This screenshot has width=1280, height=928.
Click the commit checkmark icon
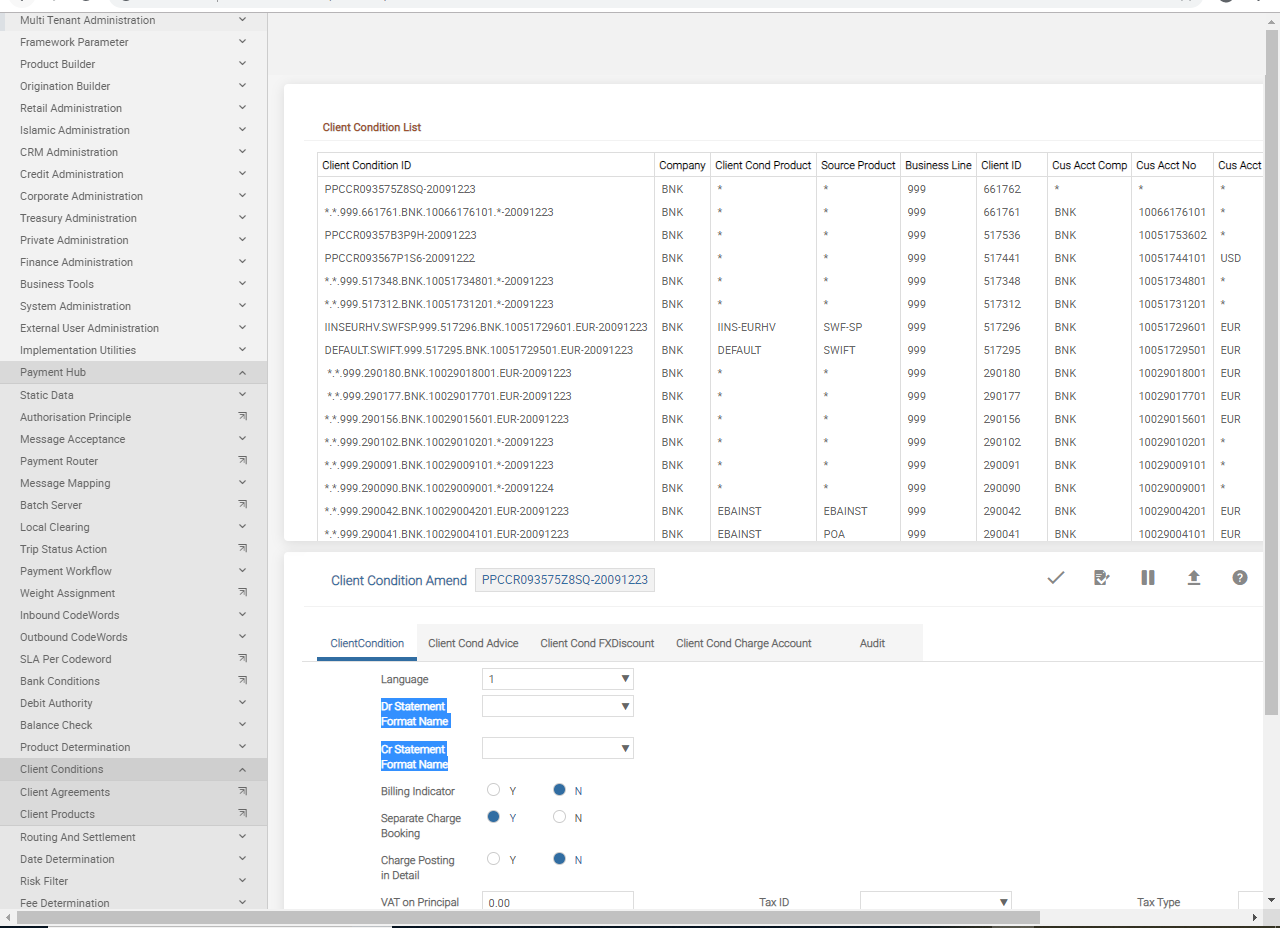pos(1055,578)
